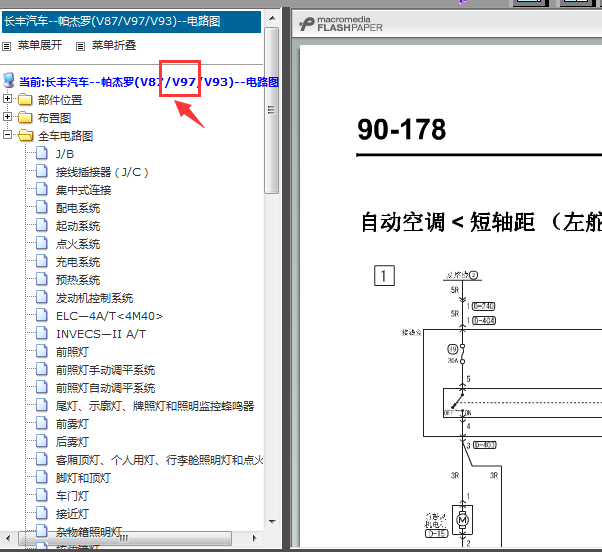Open the 起动系统 entry
Screen dimensions: 602x552
click(78, 226)
